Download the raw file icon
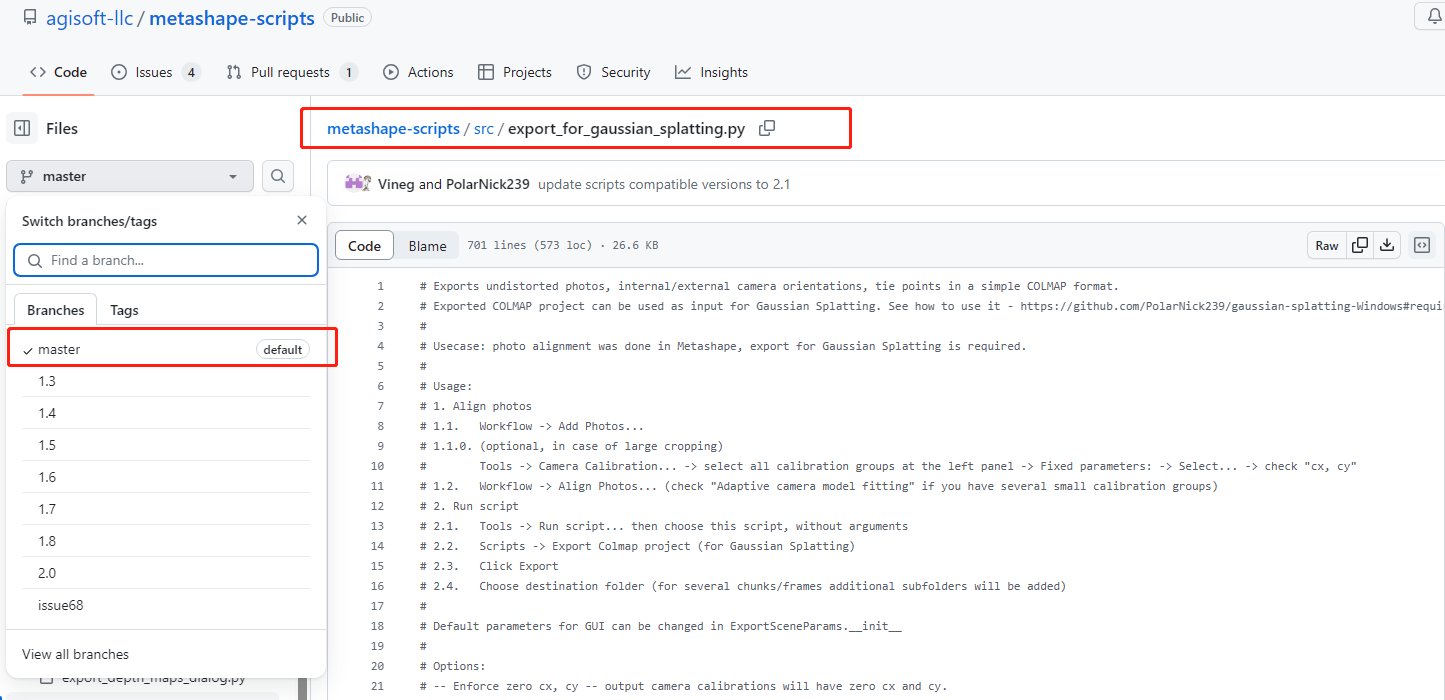Image resolution: width=1445 pixels, height=700 pixels. coord(1387,245)
